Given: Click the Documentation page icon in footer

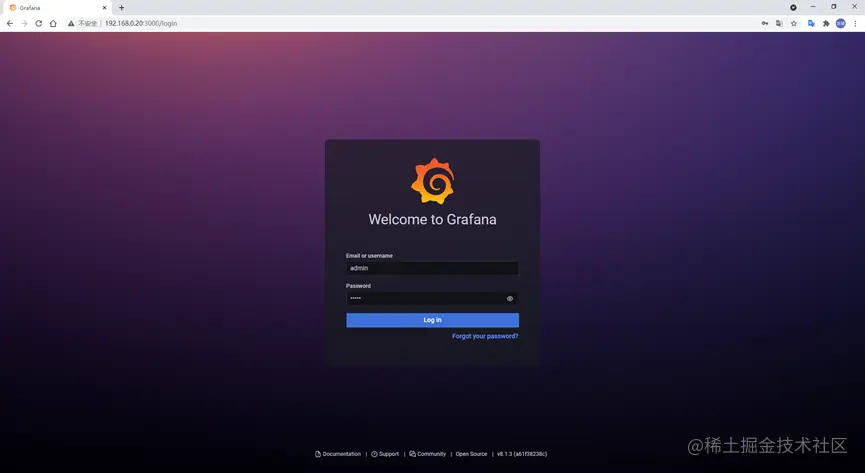Looking at the screenshot, I should click(x=318, y=454).
